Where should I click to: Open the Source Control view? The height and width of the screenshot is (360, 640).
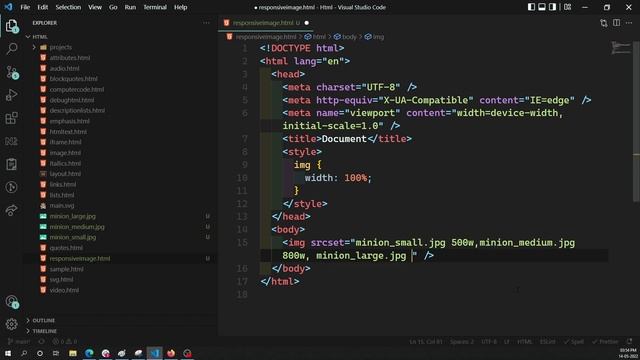click(11, 72)
